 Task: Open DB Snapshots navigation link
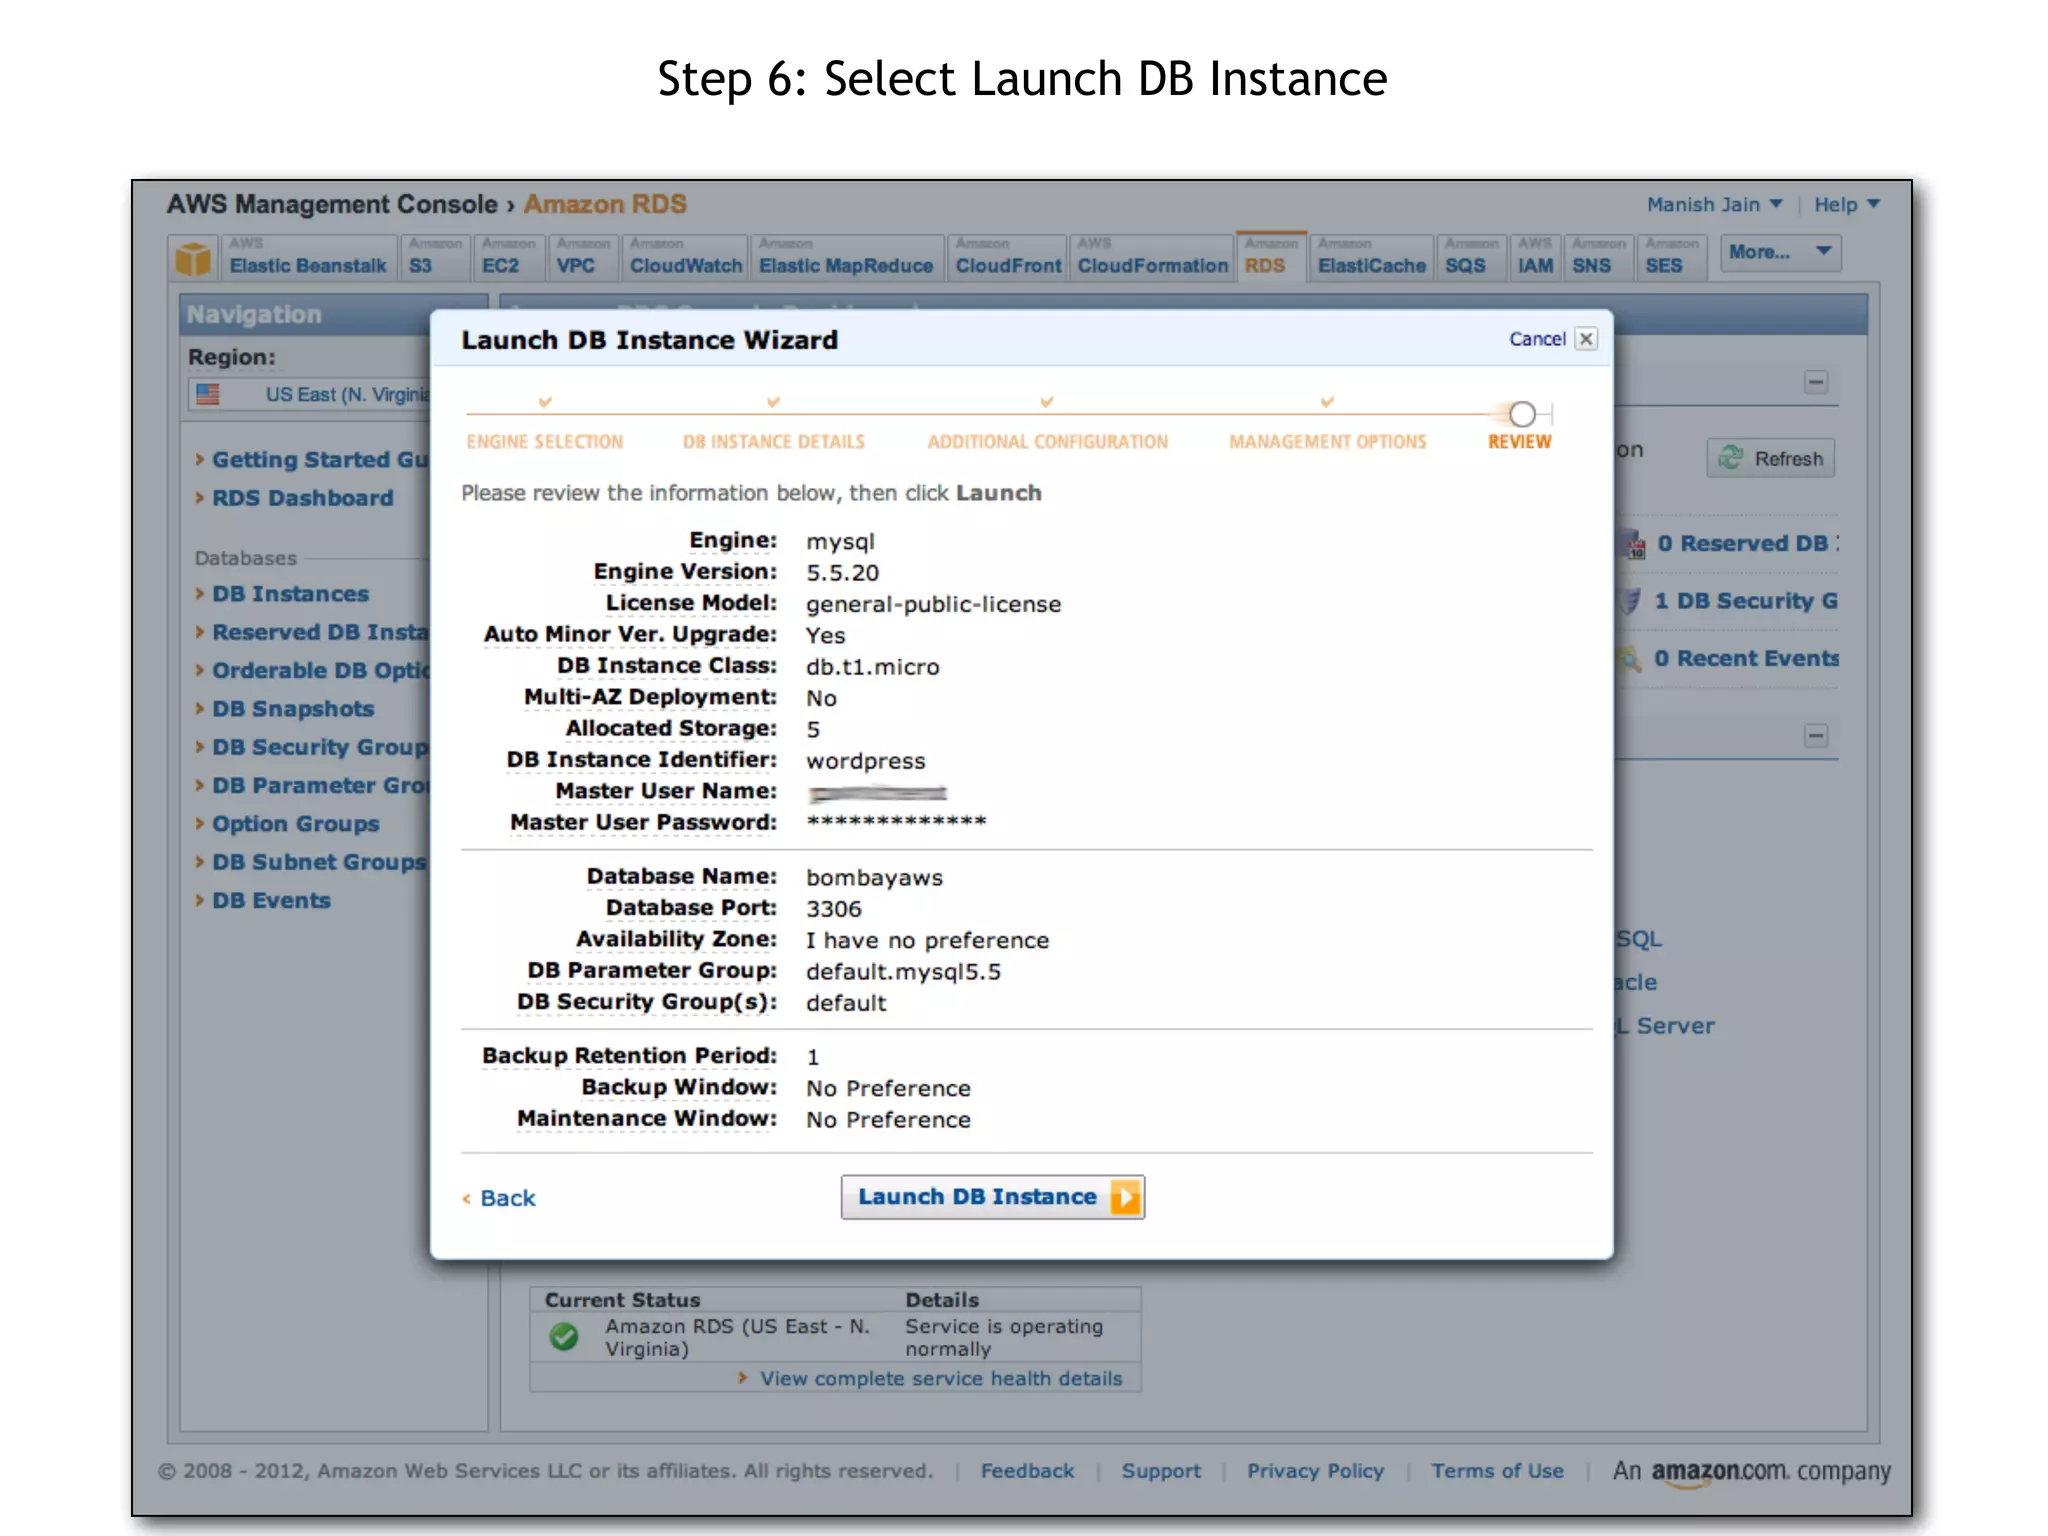click(293, 709)
